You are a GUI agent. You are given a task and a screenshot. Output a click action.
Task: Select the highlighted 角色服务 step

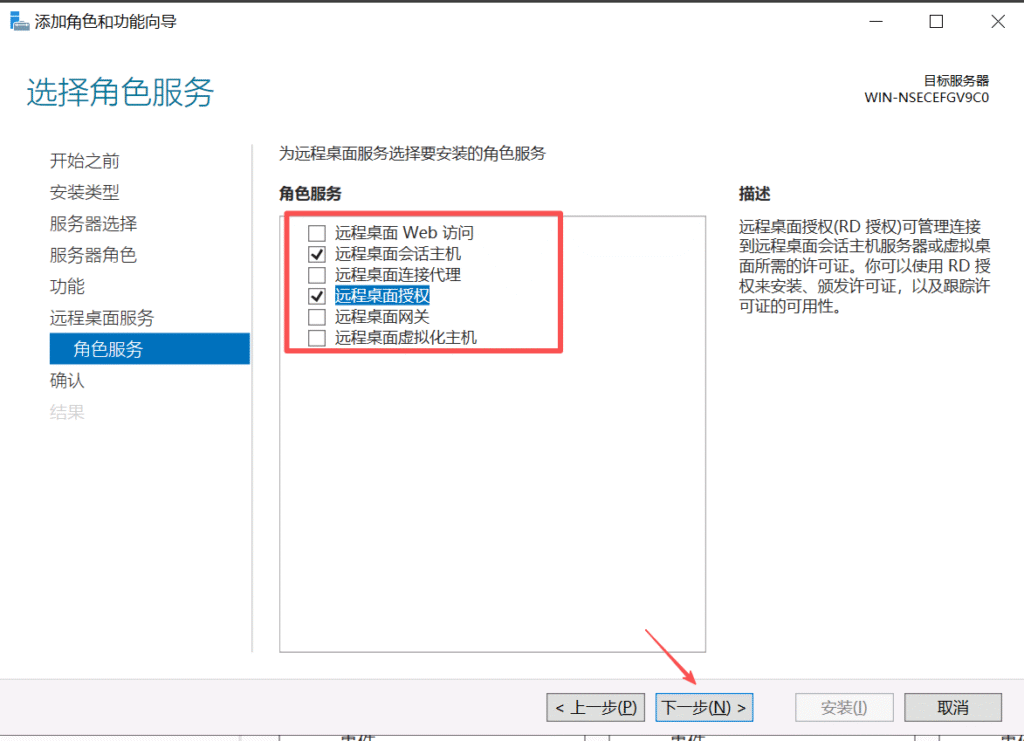[x=108, y=349]
